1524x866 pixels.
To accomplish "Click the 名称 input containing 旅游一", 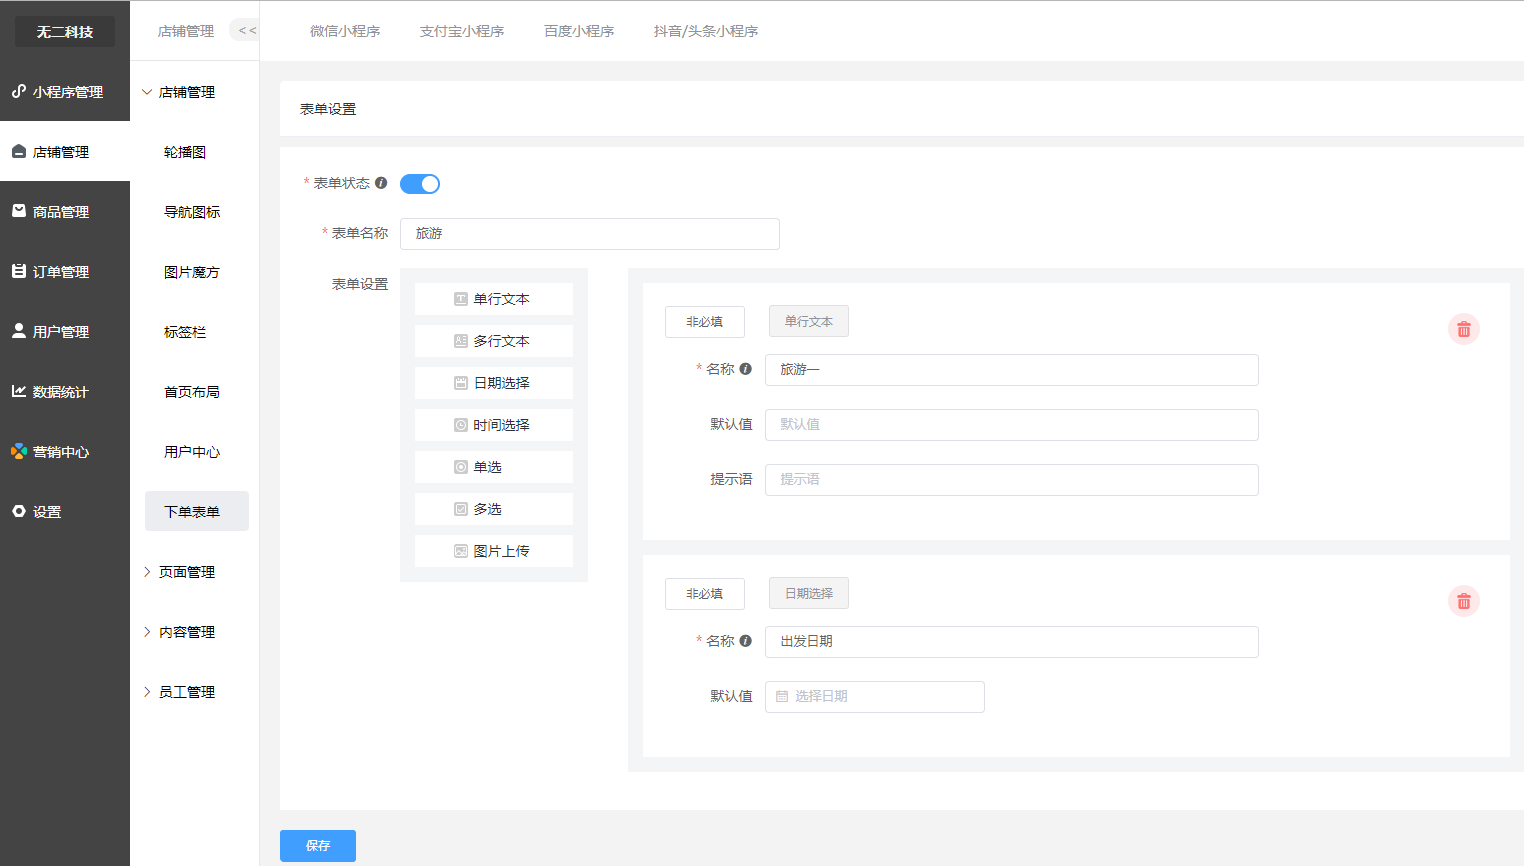I will pos(1012,370).
